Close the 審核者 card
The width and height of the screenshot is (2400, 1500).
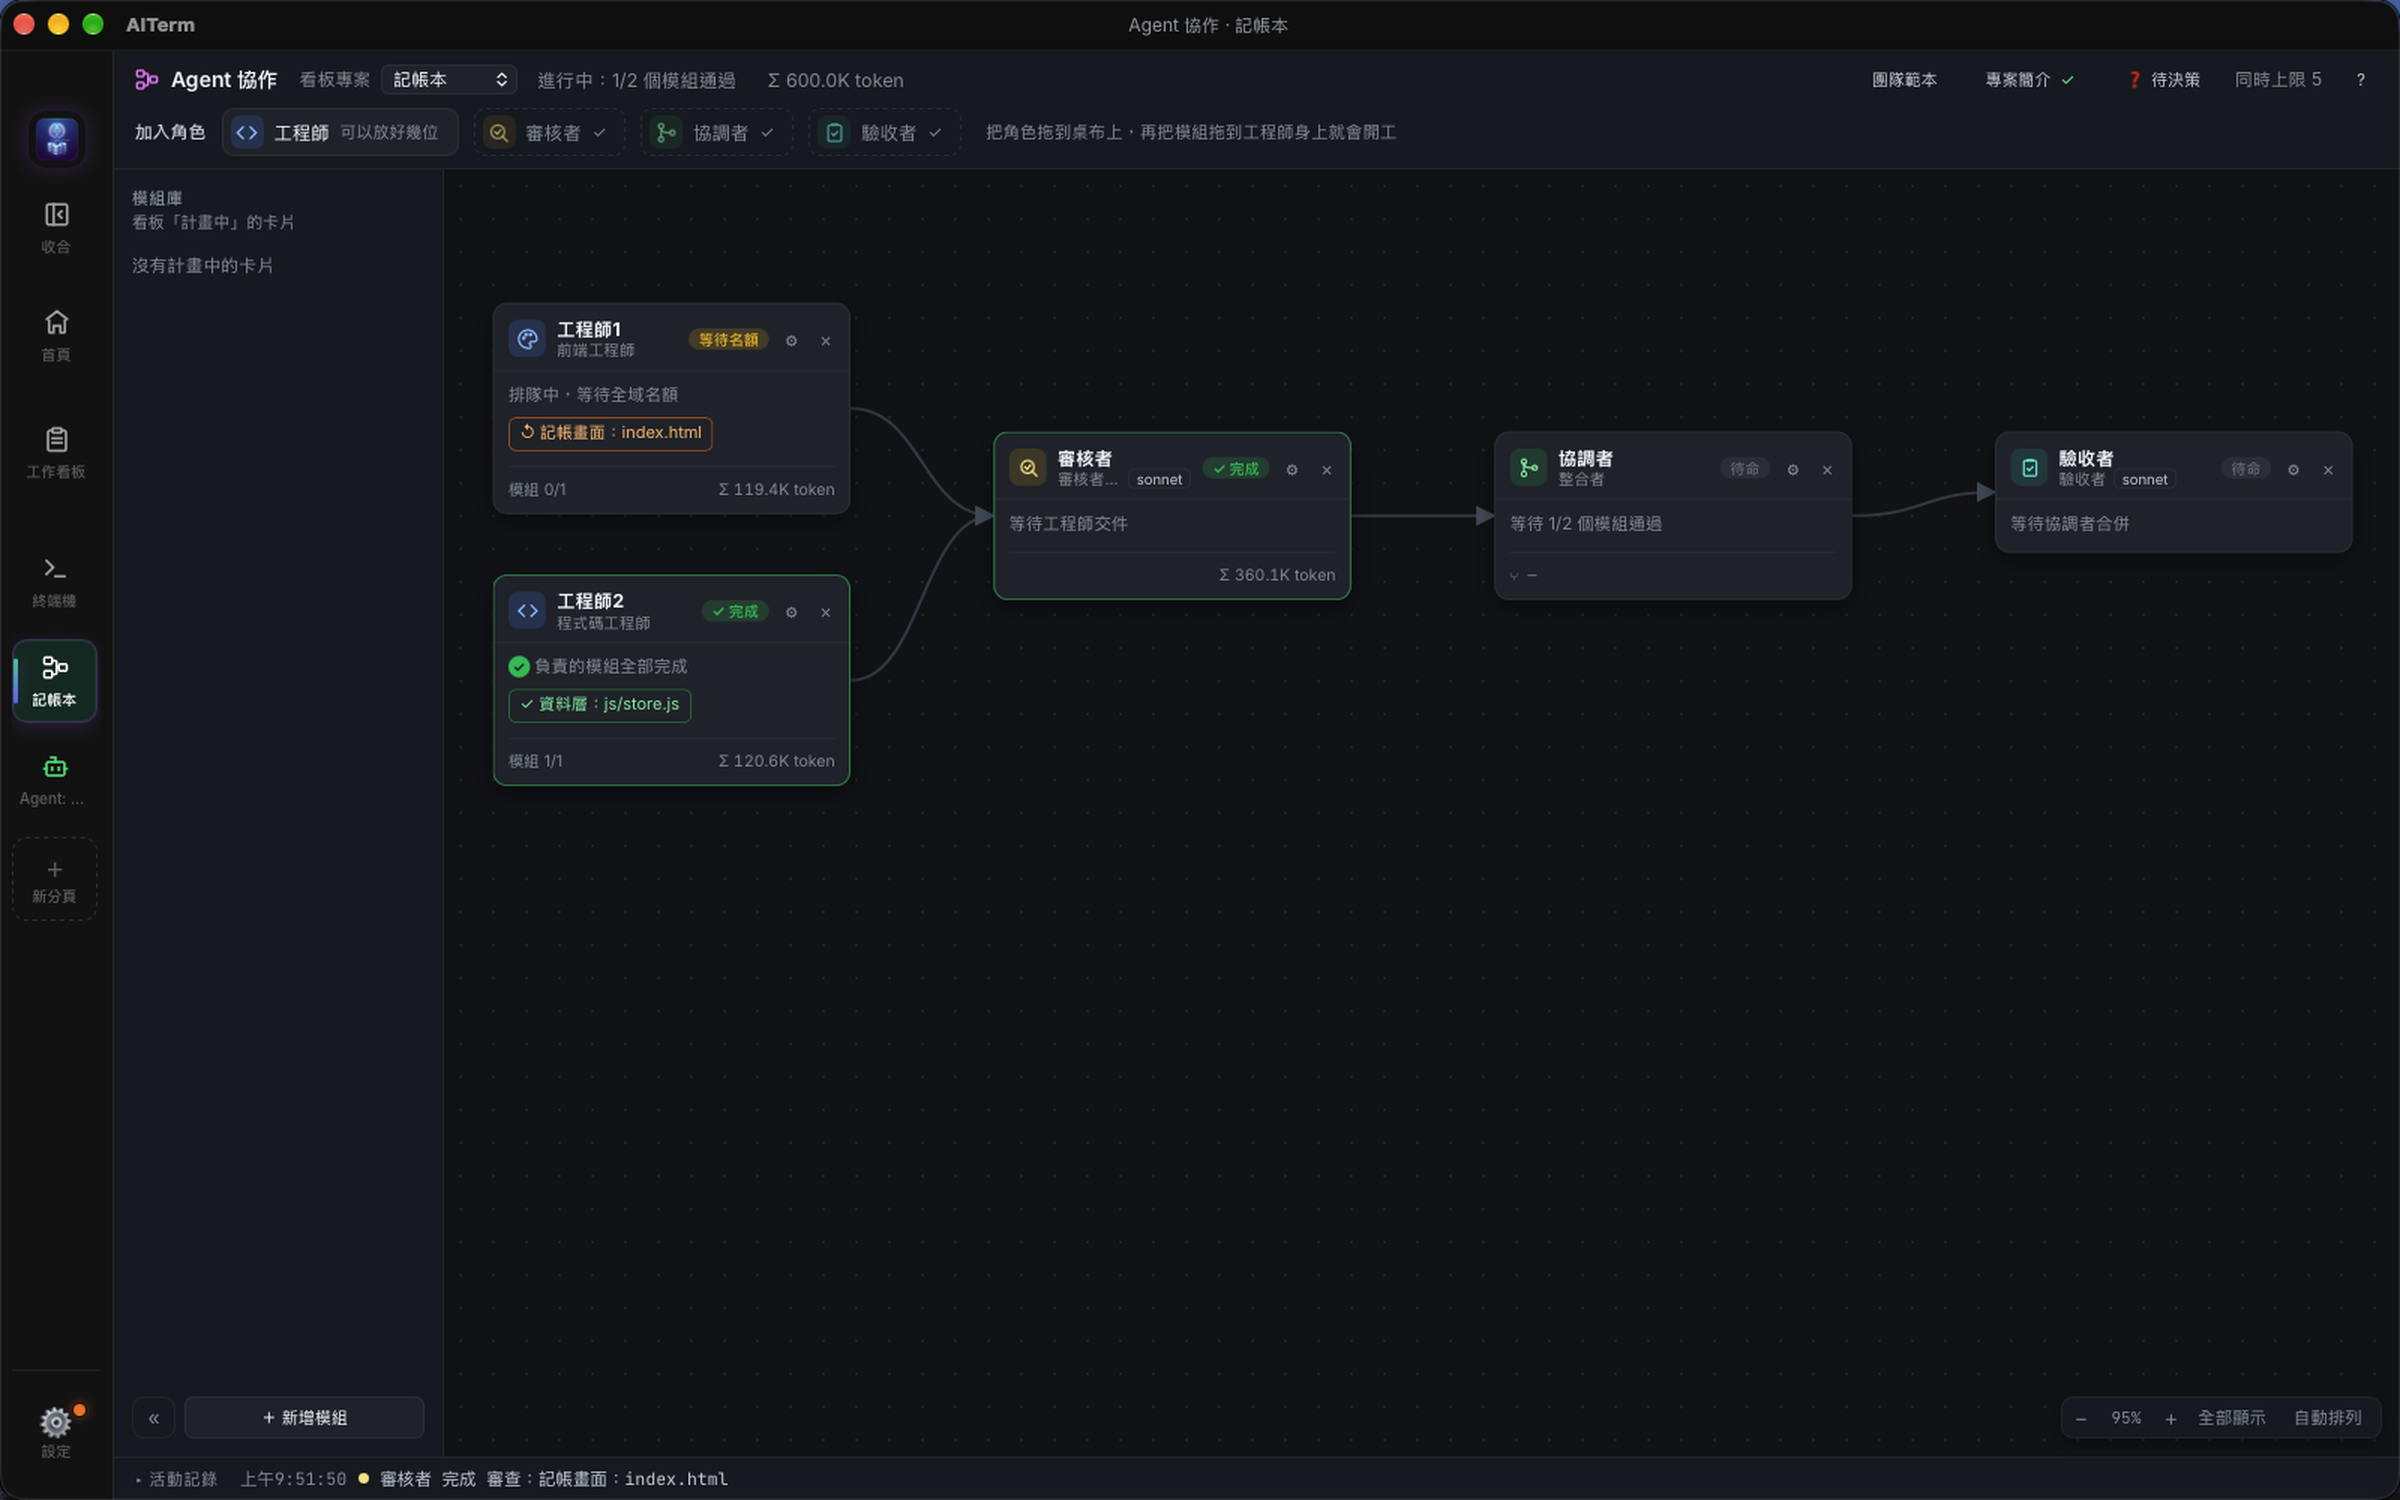1327,470
